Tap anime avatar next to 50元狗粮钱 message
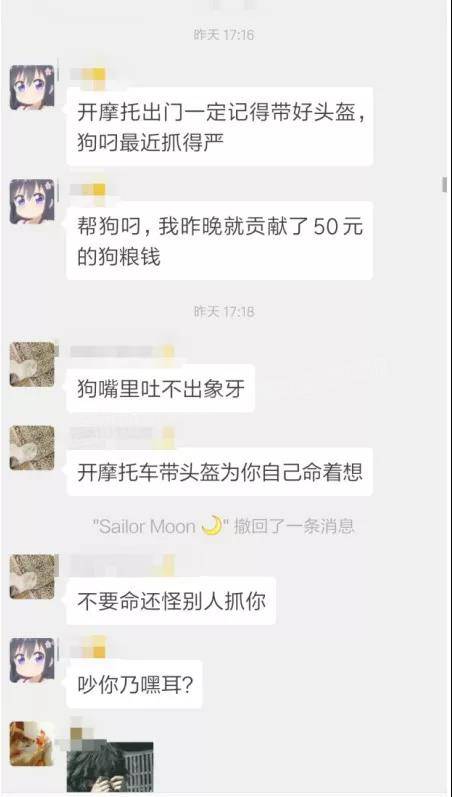Viewport: 452px width, 797px height. pos(32,201)
